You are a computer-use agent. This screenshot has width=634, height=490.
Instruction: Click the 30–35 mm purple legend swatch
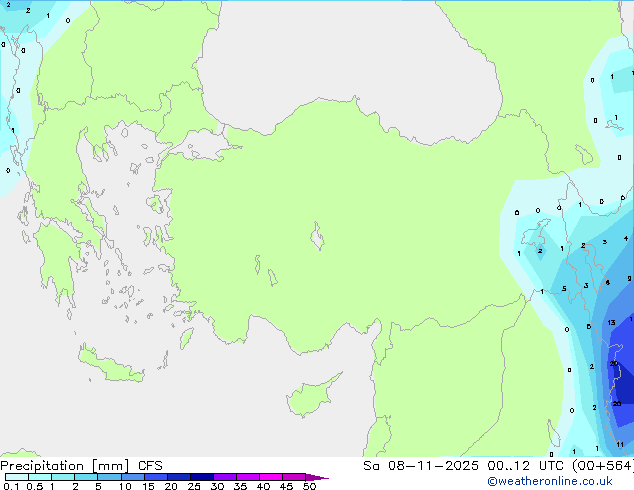tap(224, 477)
